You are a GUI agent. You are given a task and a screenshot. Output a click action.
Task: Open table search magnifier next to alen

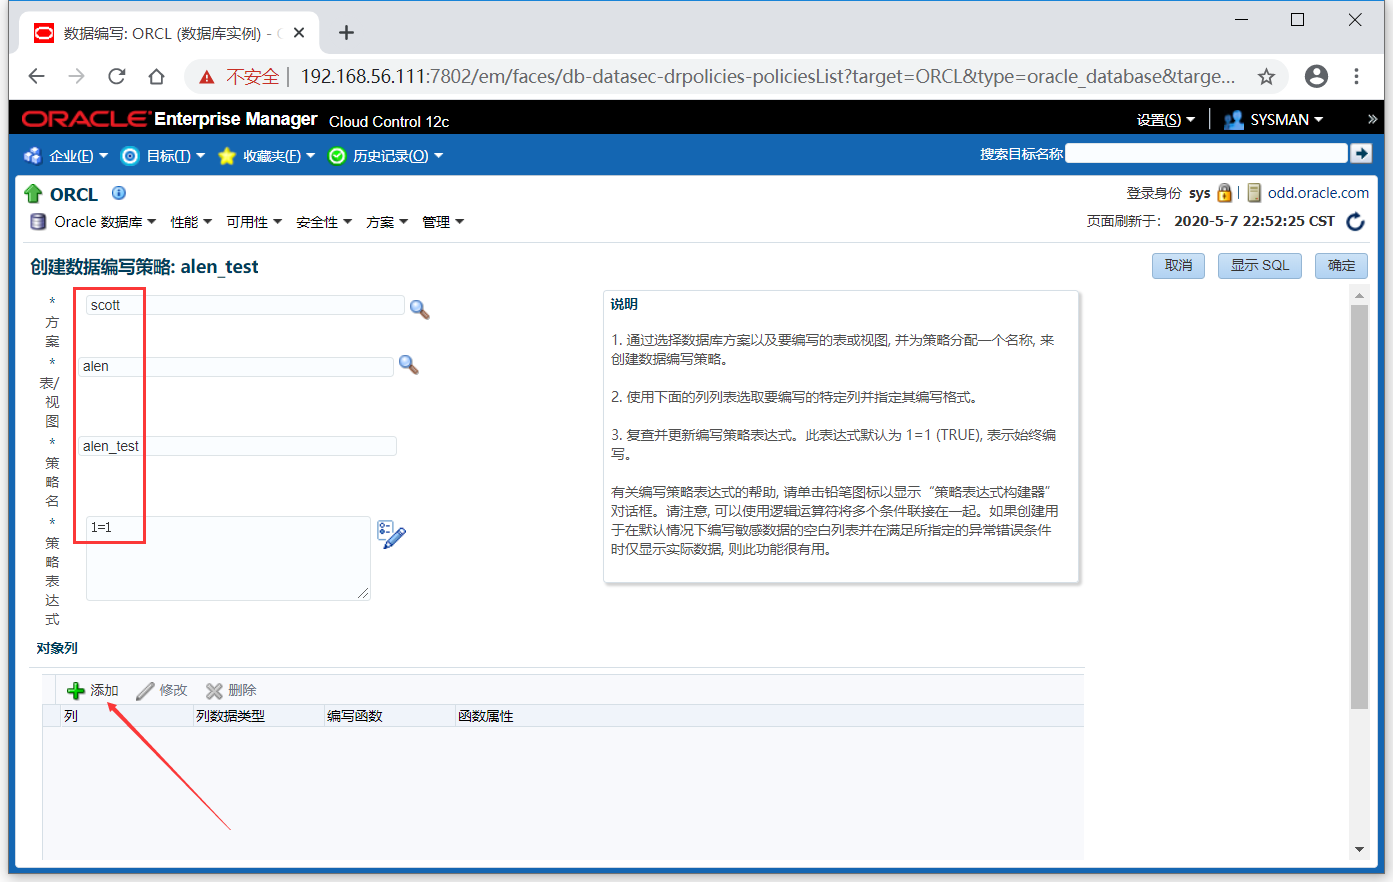coord(408,364)
